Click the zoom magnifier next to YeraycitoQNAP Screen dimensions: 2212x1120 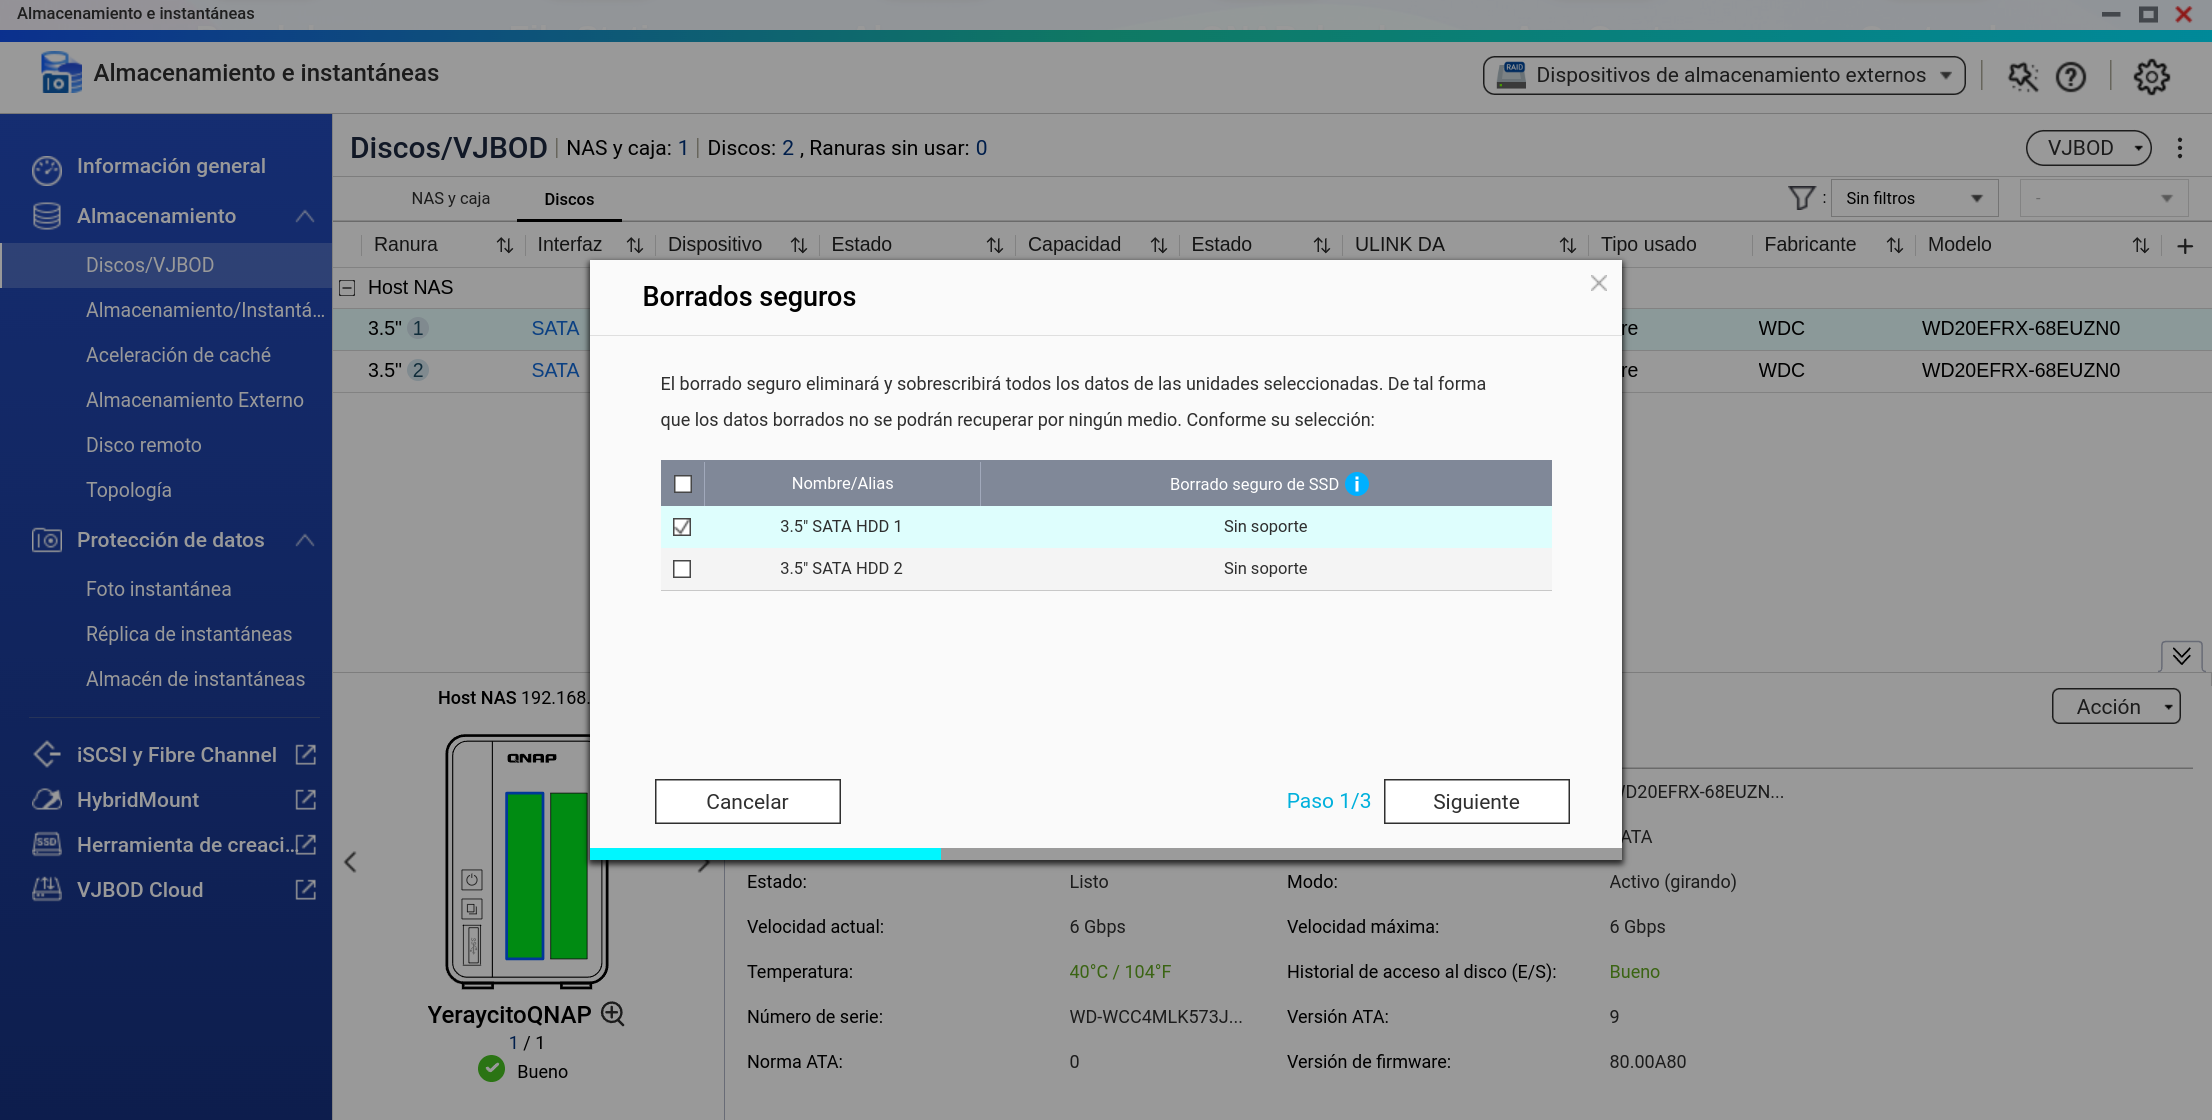pyautogui.click(x=613, y=1014)
